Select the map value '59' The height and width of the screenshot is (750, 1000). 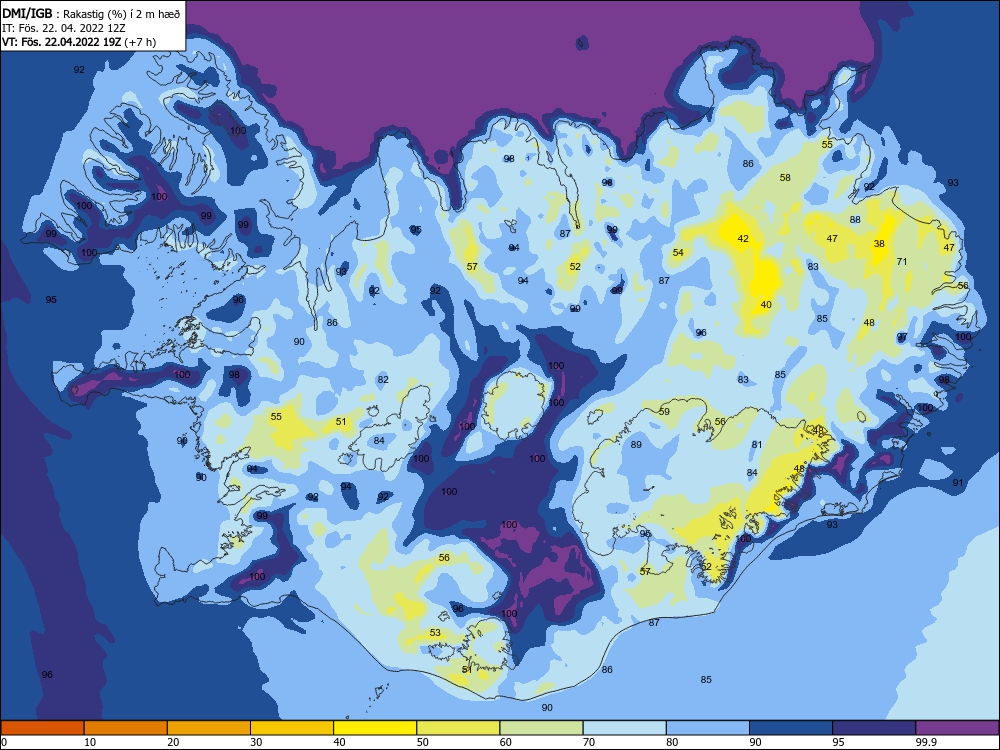[x=665, y=411]
